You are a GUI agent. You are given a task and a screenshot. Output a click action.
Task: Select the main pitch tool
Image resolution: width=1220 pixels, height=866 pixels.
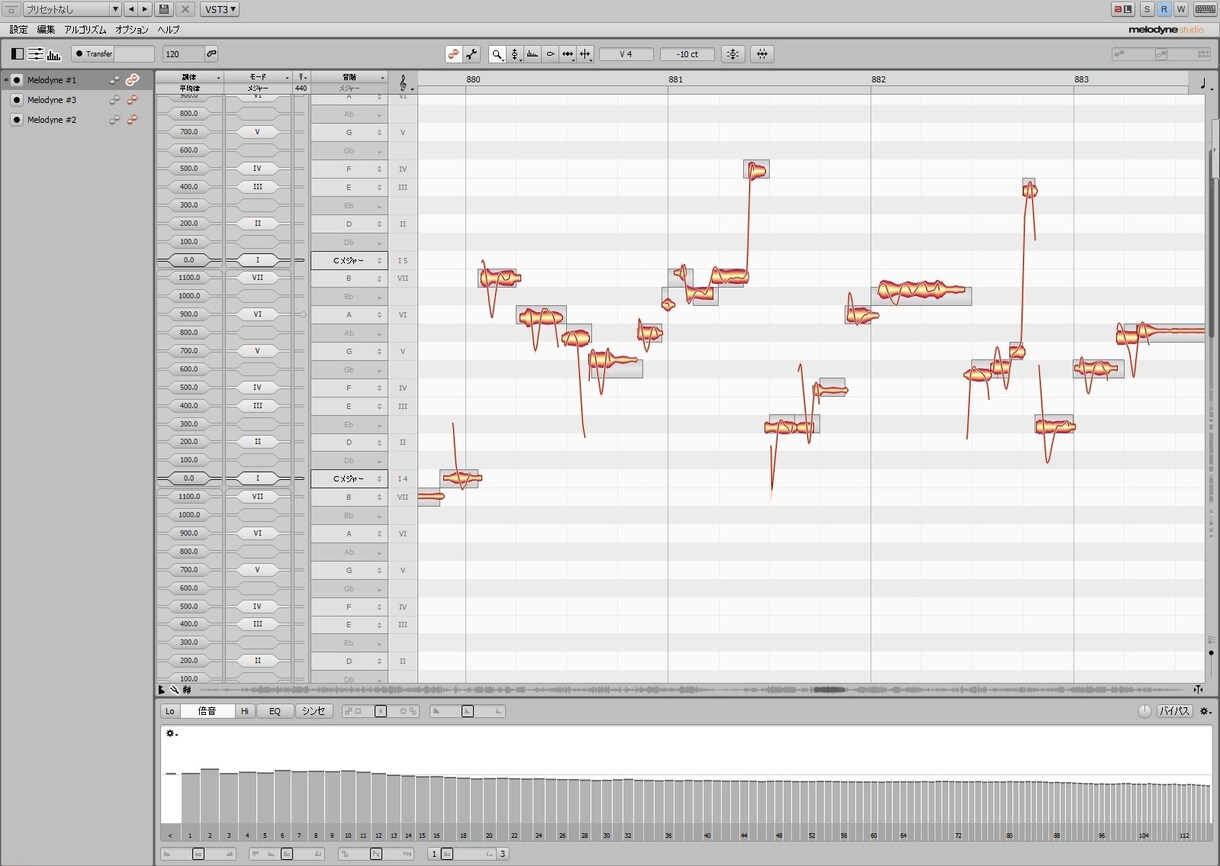(x=515, y=54)
